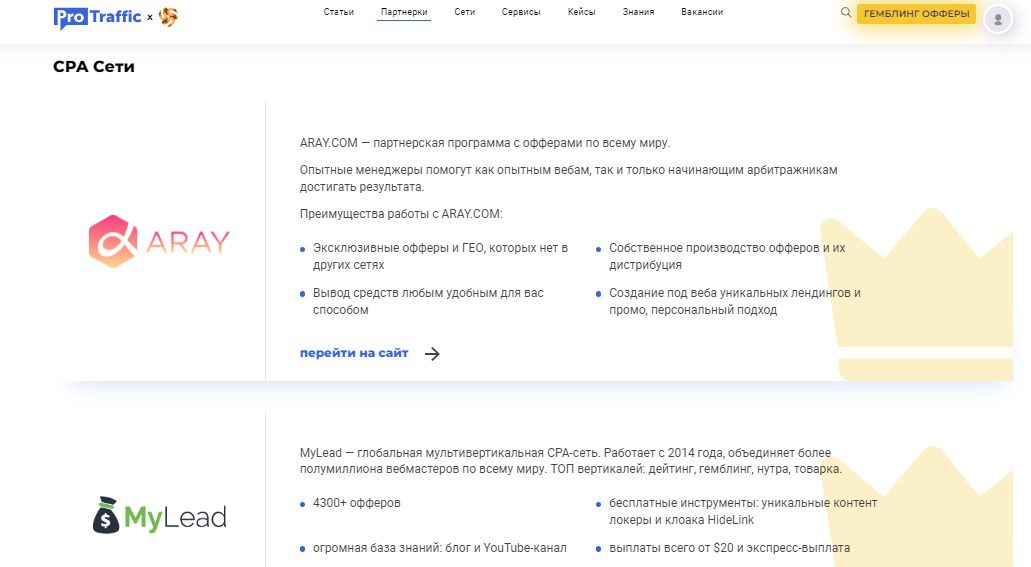The height and width of the screenshot is (567, 1031).
Task: Click the orange partner logo beside ProTraffic
Action: click(x=168, y=16)
